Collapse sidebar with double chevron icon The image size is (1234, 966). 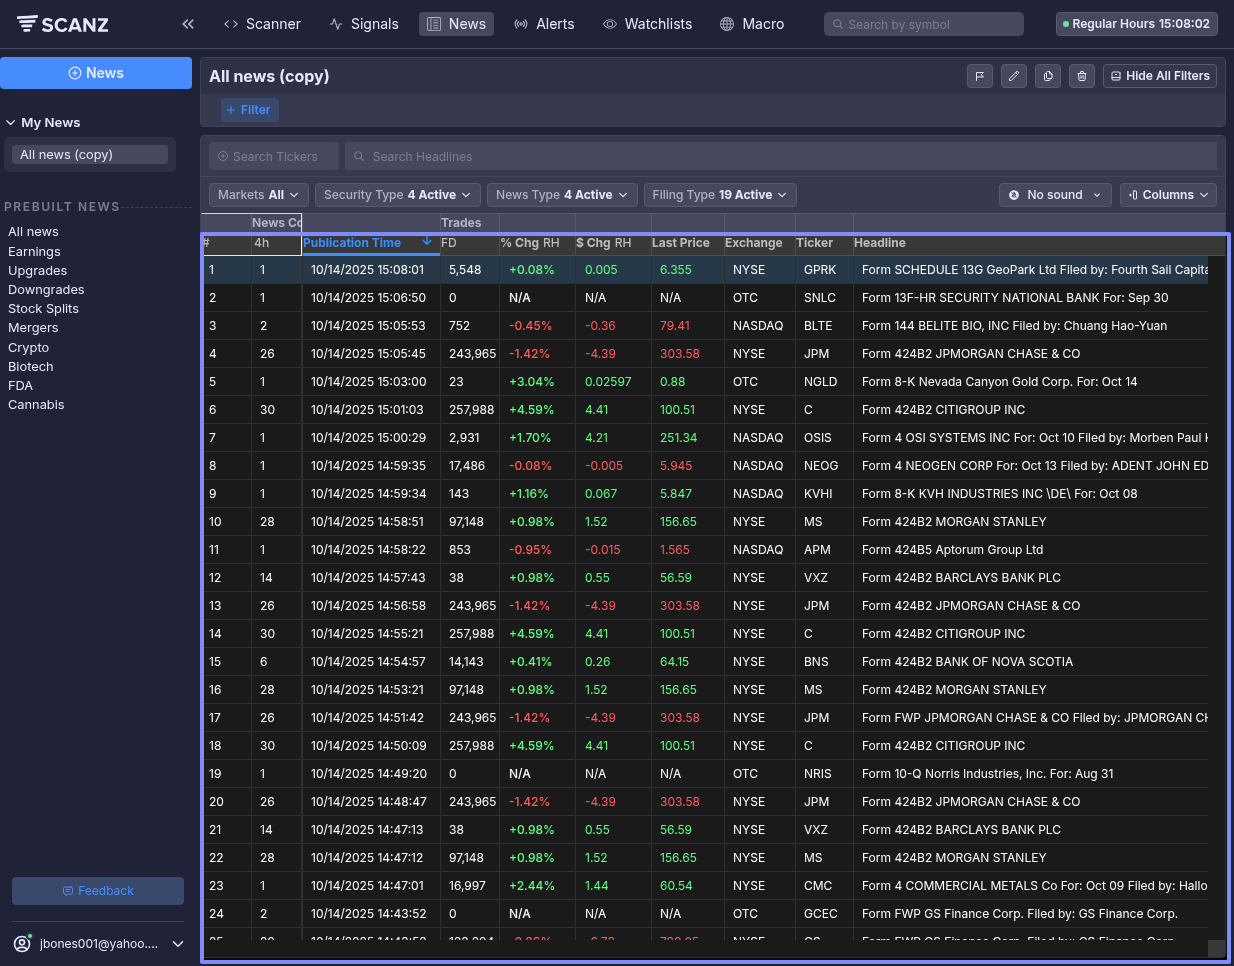tap(188, 24)
